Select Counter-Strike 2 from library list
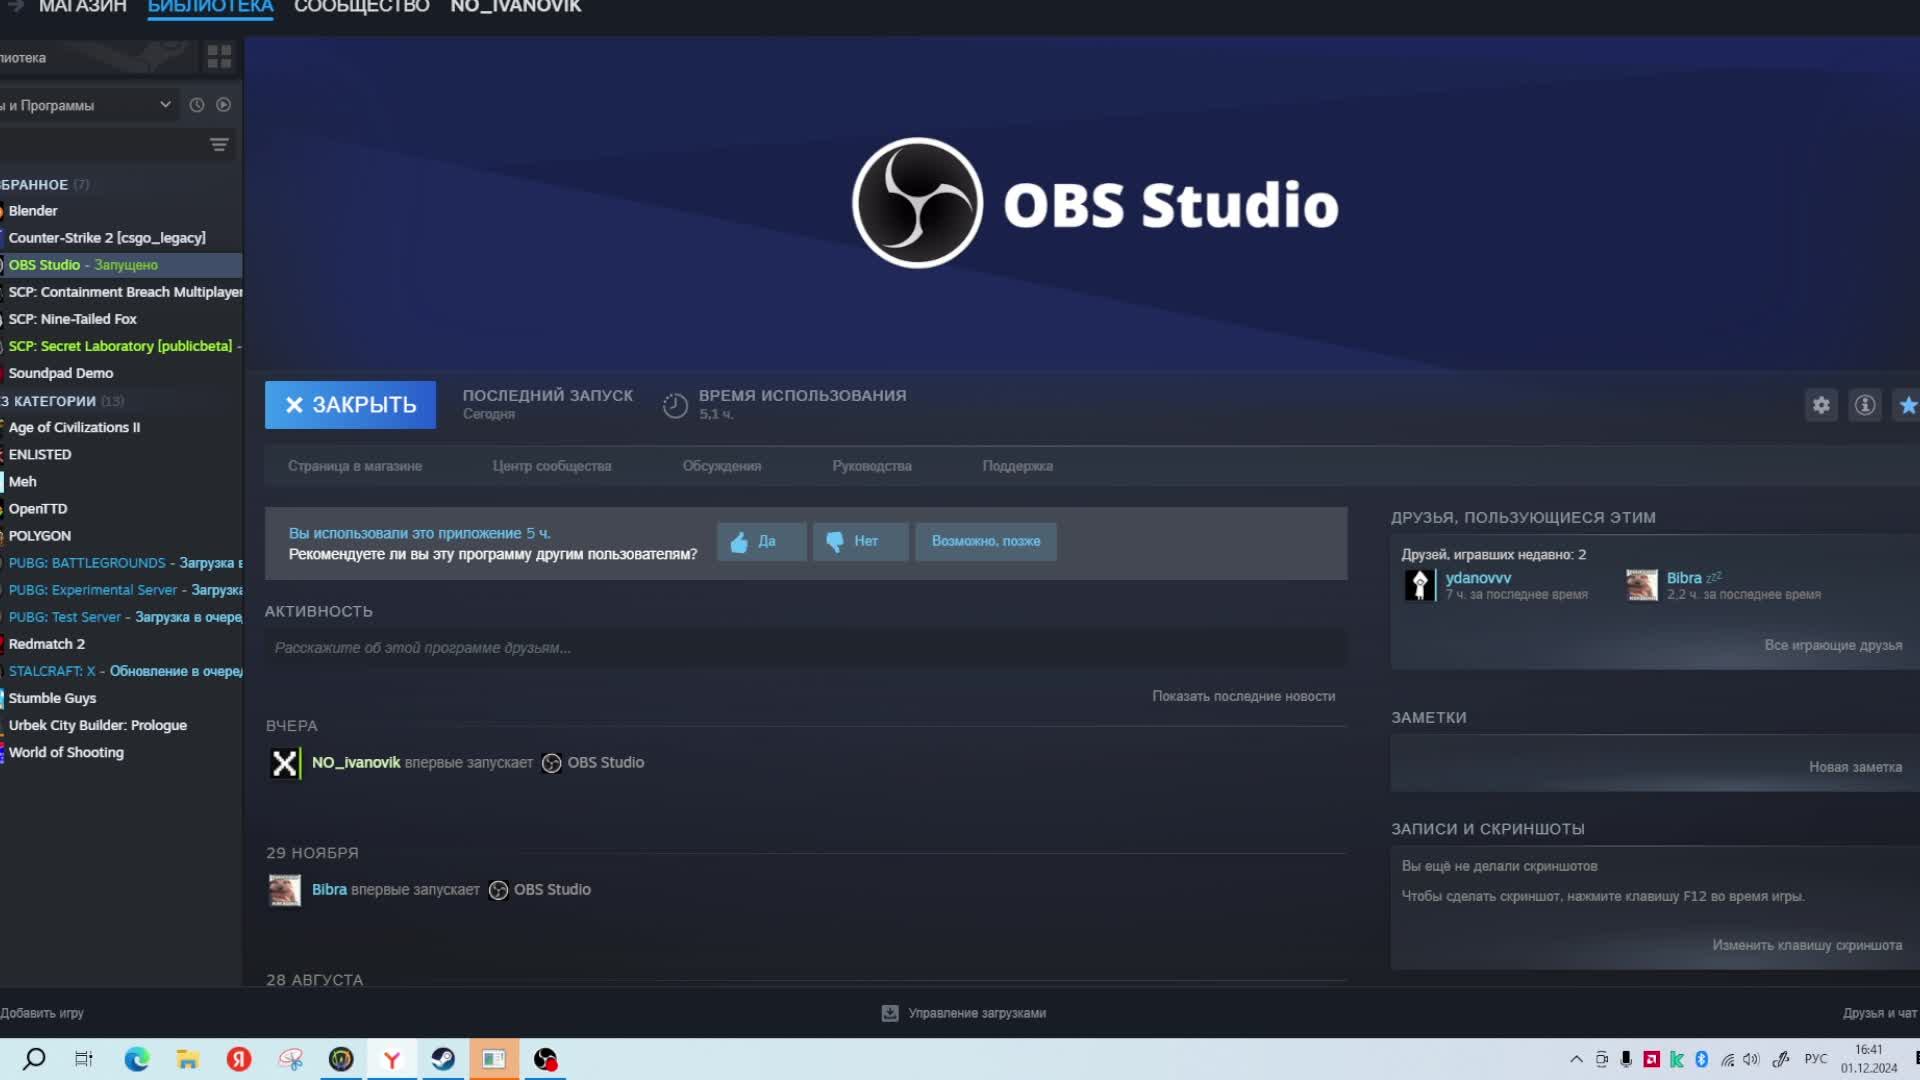The image size is (1920, 1080). (107, 237)
